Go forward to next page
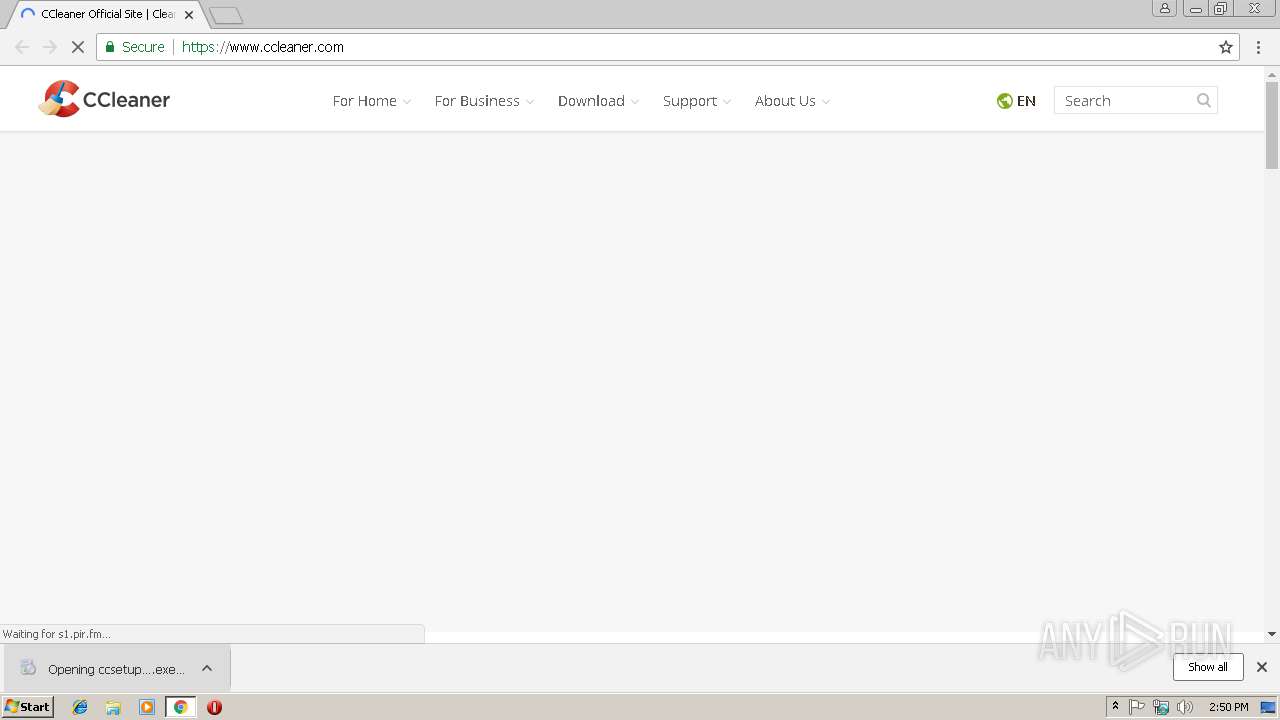The height and width of the screenshot is (720, 1280). point(50,47)
